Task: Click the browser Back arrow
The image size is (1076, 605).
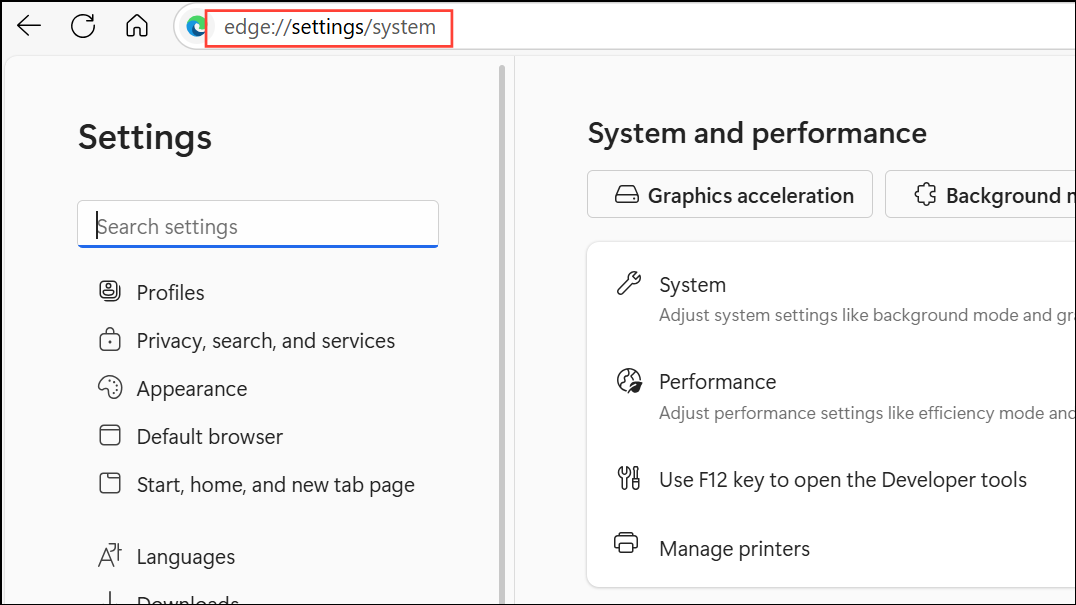Action: pyautogui.click(x=29, y=27)
